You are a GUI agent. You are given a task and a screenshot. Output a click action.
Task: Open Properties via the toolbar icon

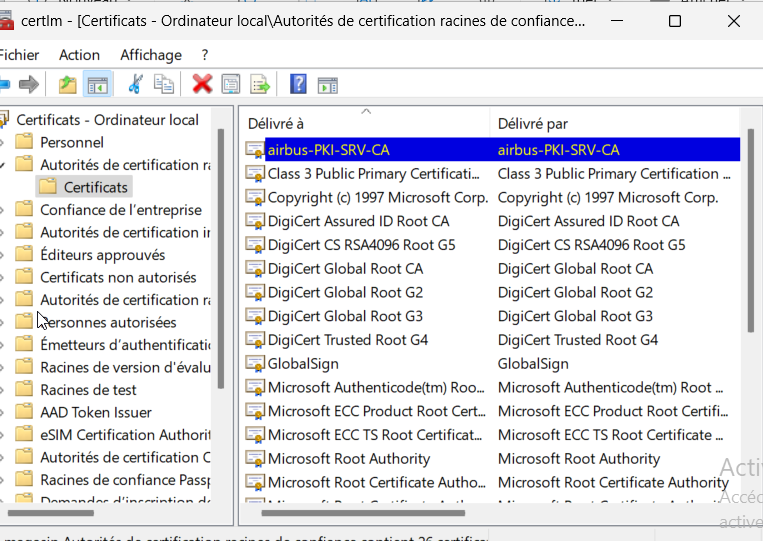tap(231, 84)
